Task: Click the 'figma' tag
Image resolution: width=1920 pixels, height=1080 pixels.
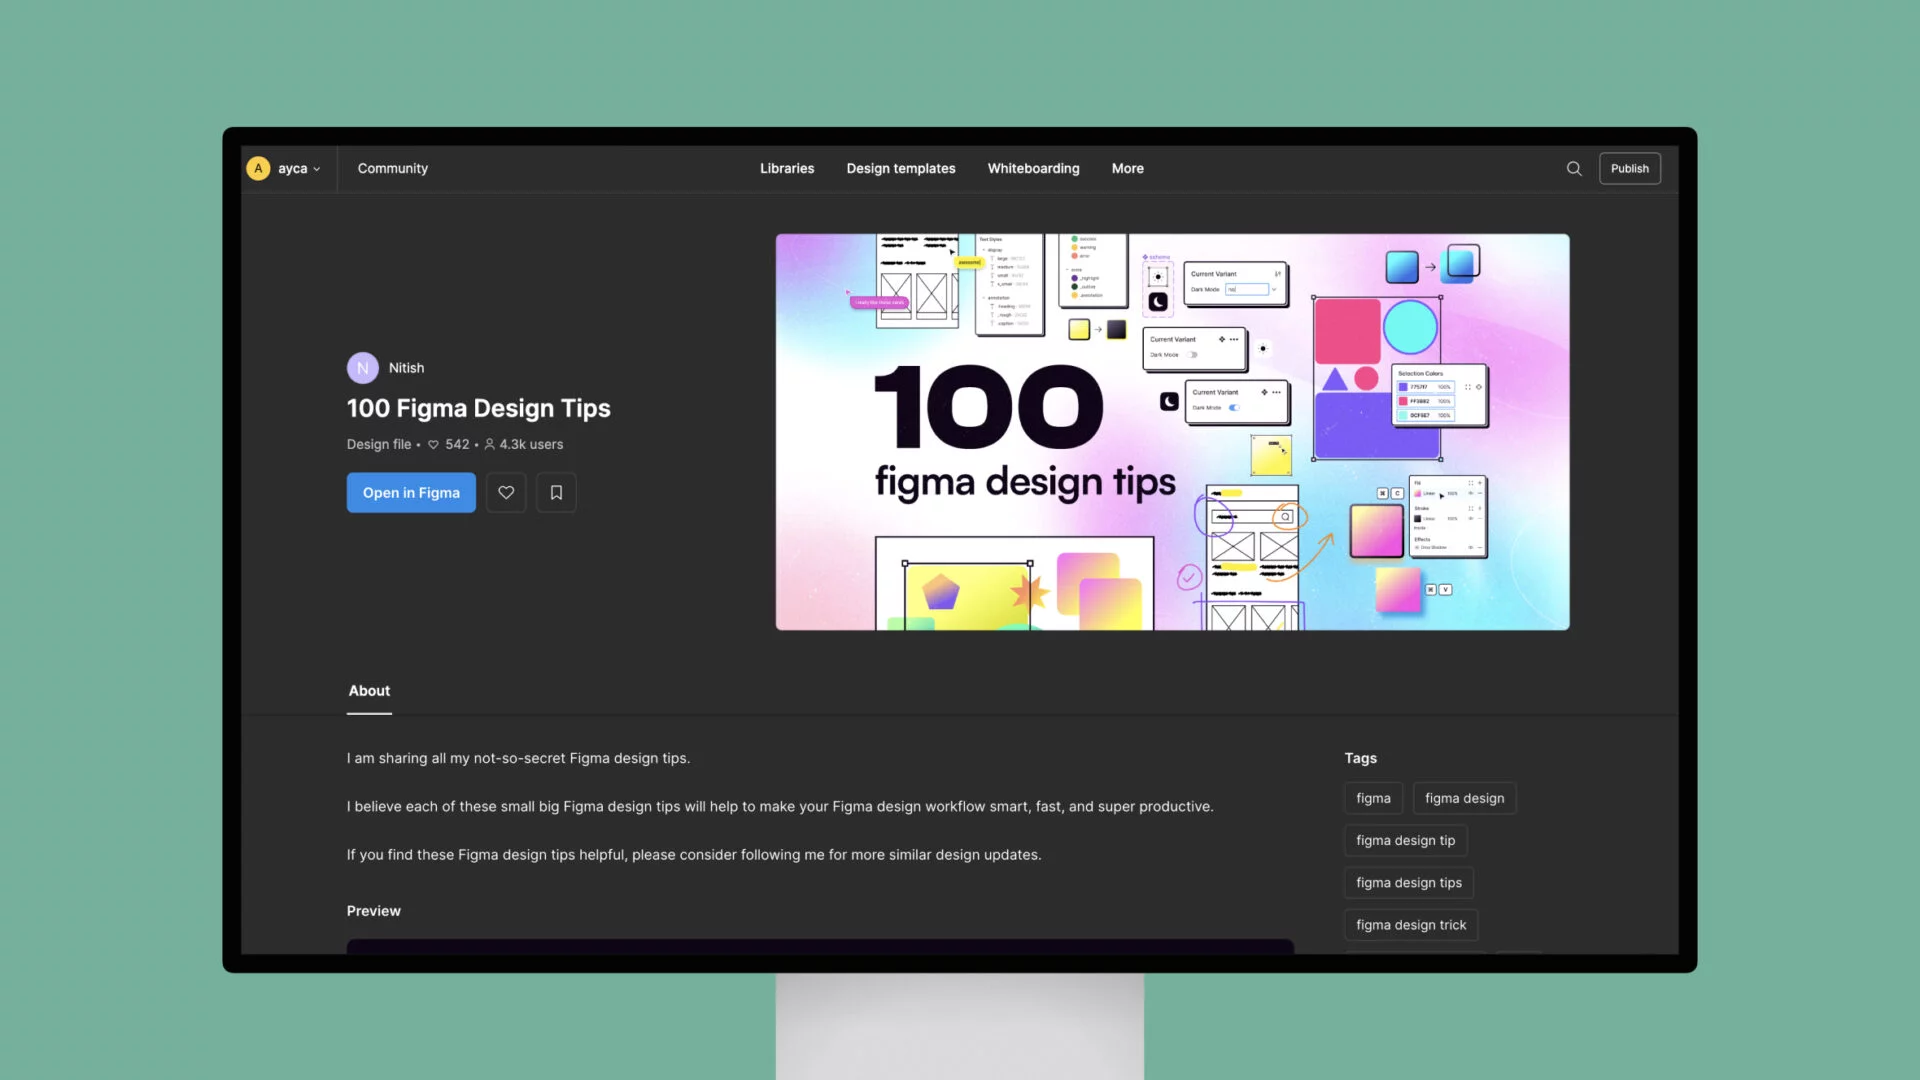Action: [x=1373, y=798]
